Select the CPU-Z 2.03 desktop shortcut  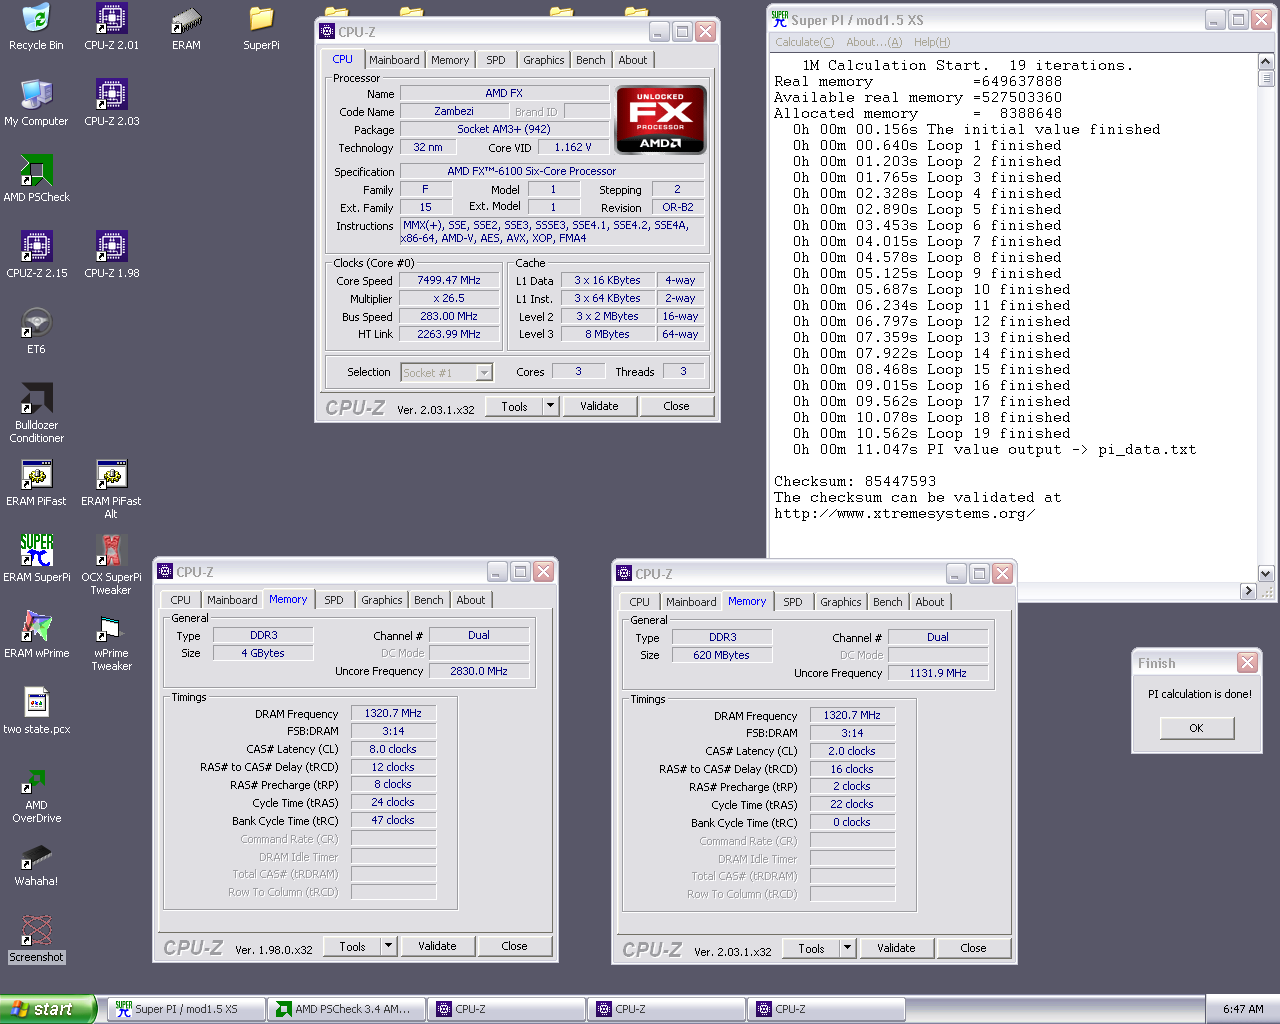tap(111, 103)
